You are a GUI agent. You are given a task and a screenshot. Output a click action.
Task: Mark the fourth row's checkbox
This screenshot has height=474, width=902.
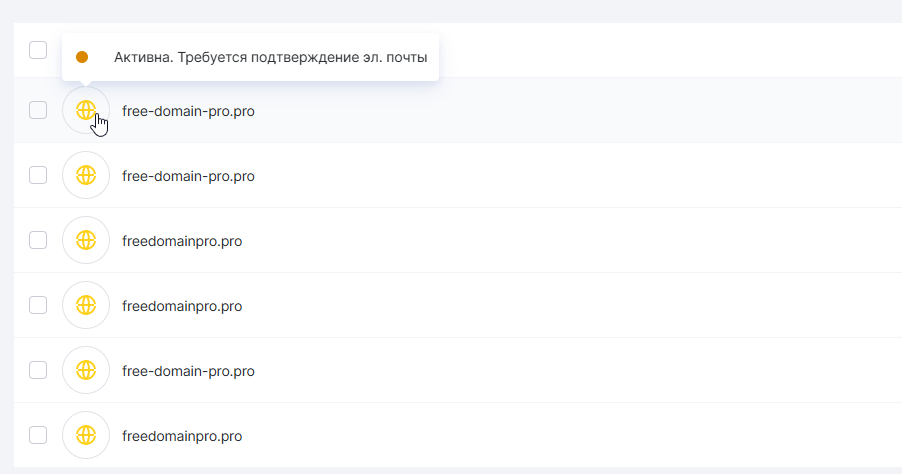pyautogui.click(x=38, y=305)
